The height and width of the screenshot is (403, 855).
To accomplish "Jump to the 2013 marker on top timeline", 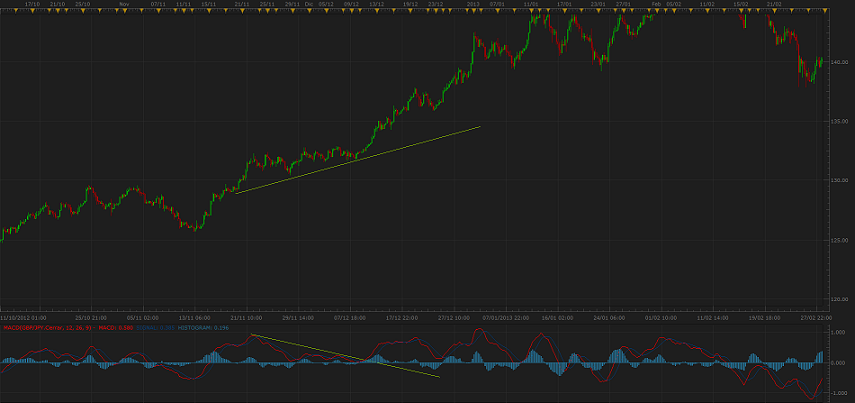I will pyautogui.click(x=473, y=4).
